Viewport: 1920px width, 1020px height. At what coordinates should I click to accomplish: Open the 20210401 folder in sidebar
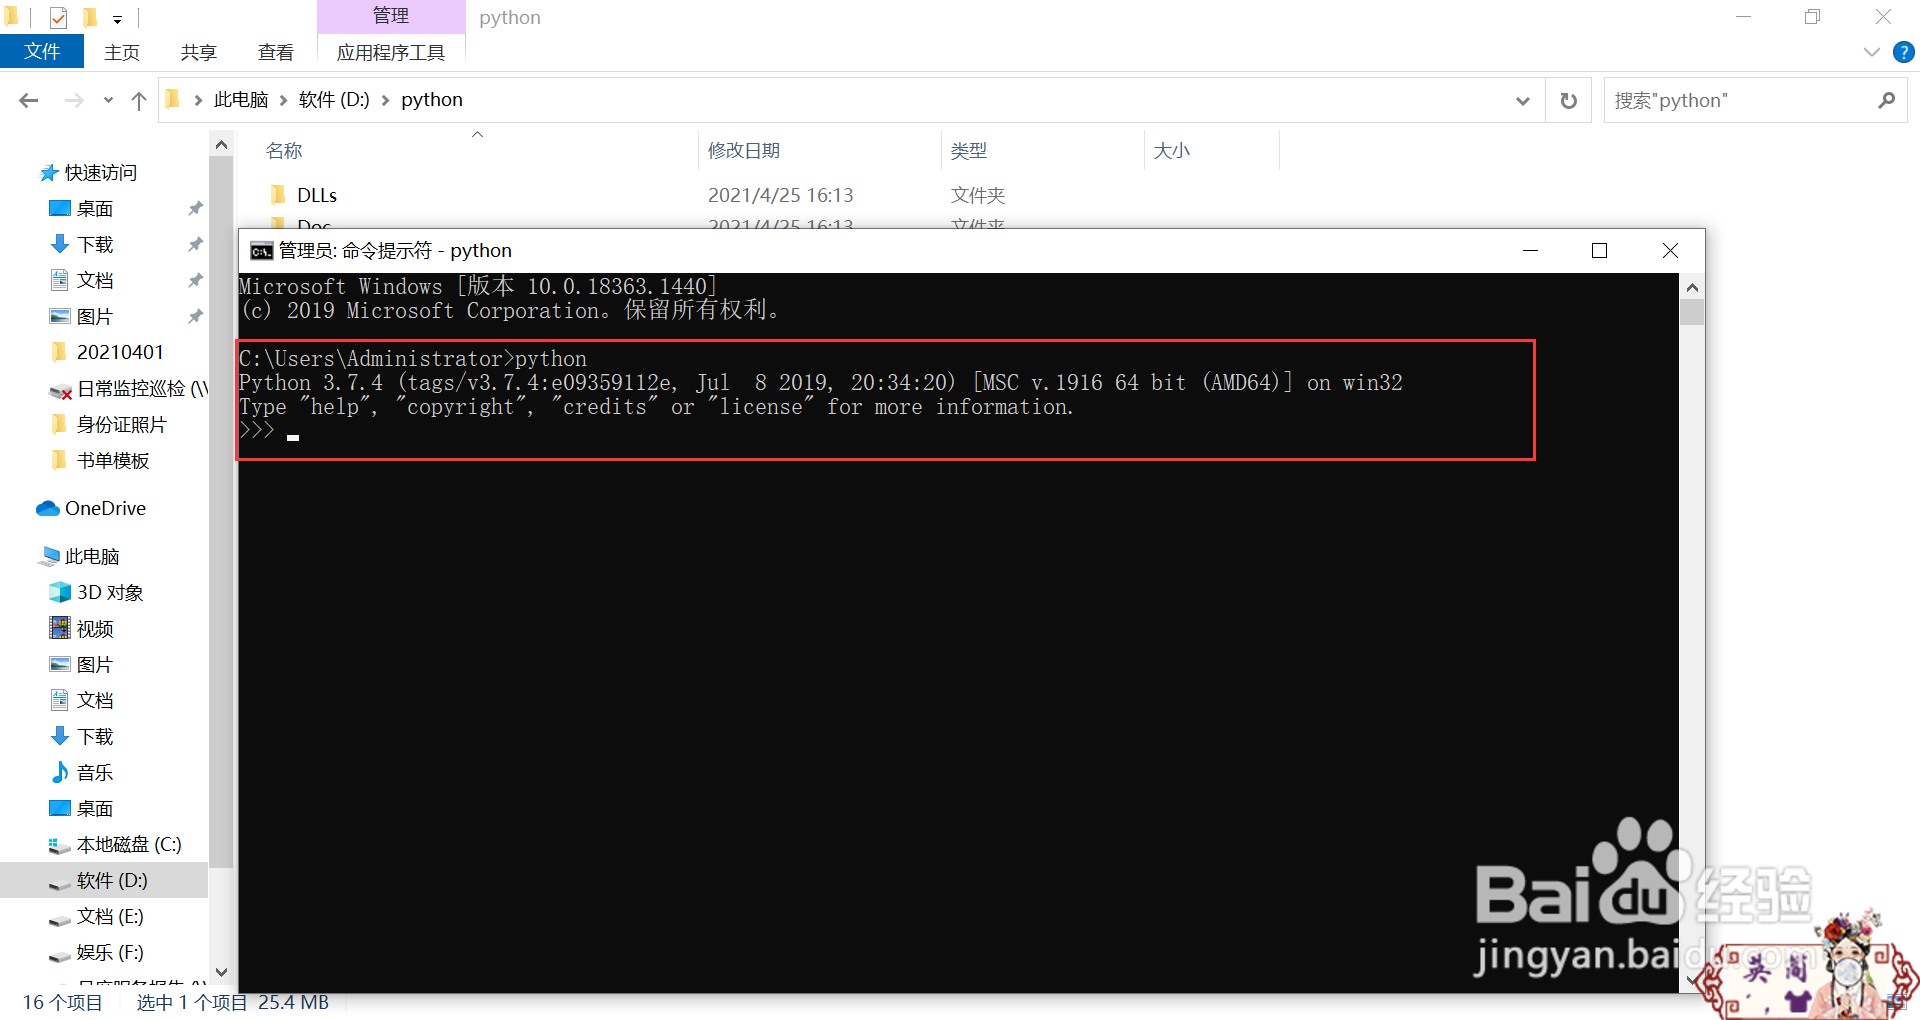(x=118, y=351)
